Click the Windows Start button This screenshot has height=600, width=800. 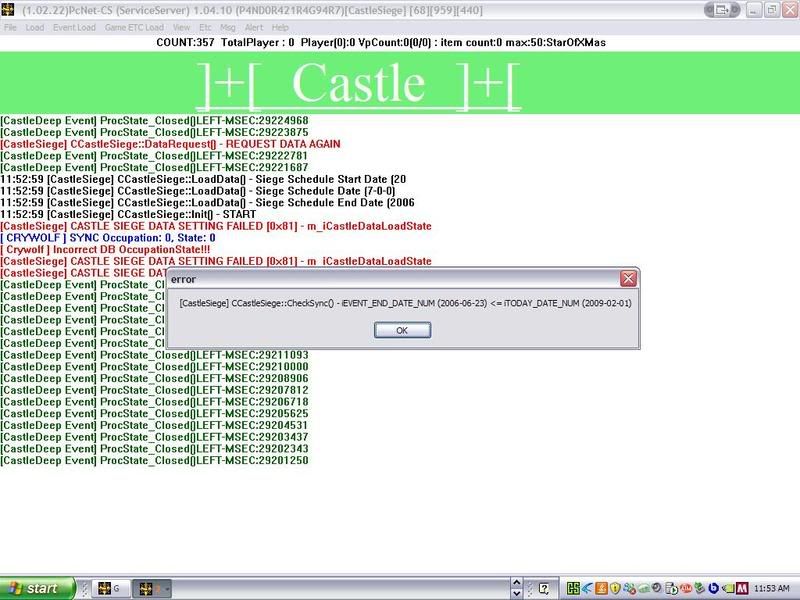(x=37, y=589)
